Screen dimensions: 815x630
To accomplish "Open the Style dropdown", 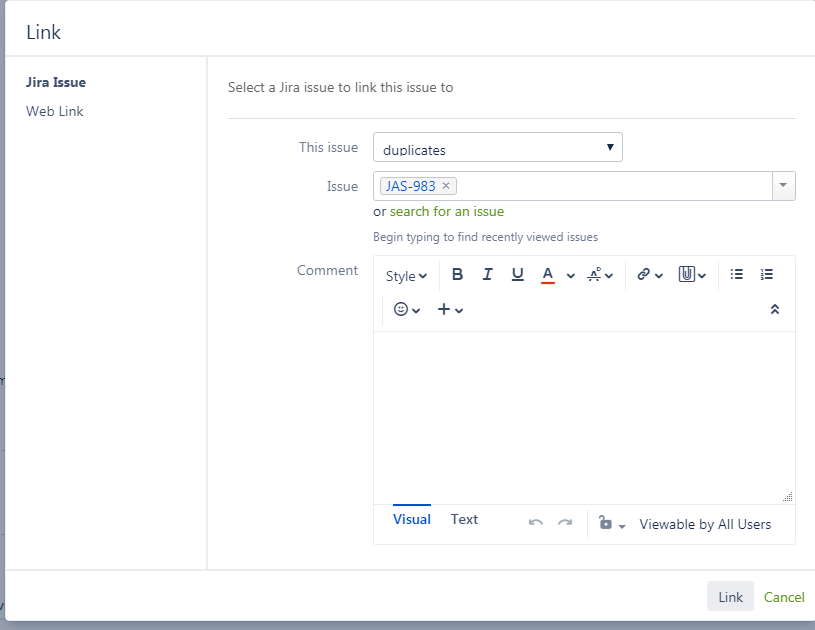I will click(x=406, y=276).
